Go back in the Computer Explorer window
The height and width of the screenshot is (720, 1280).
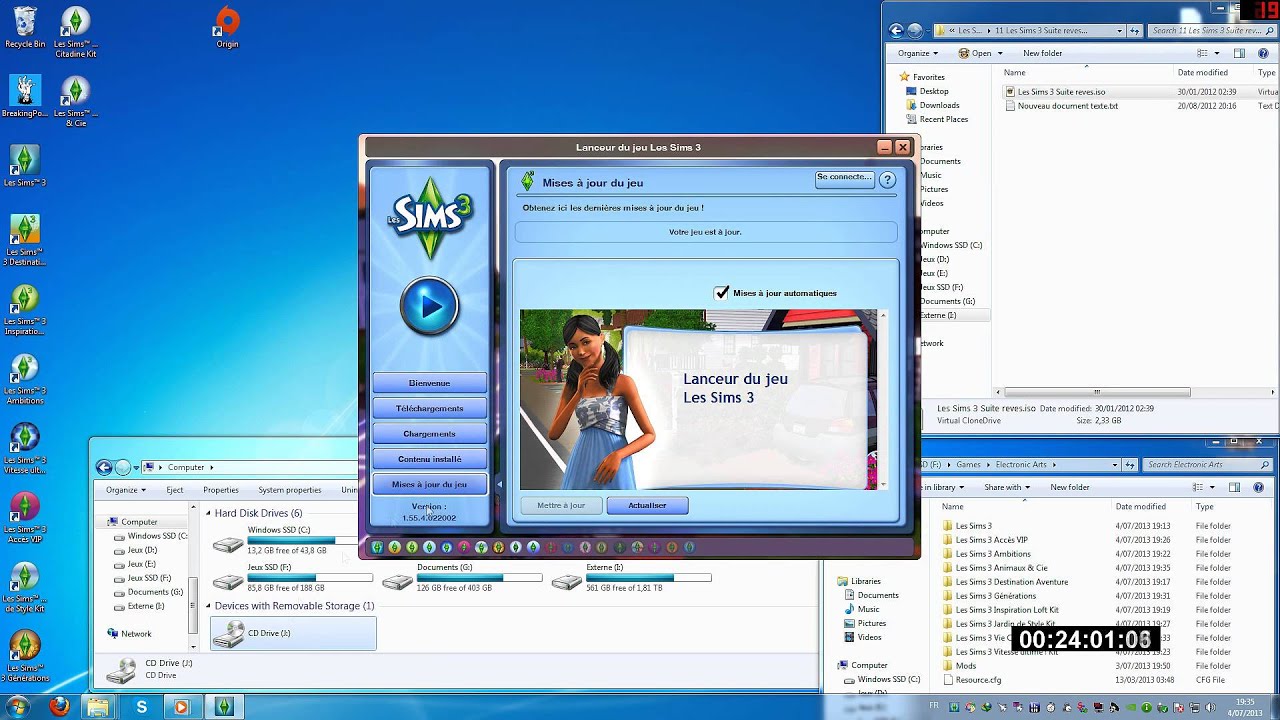(x=104, y=467)
